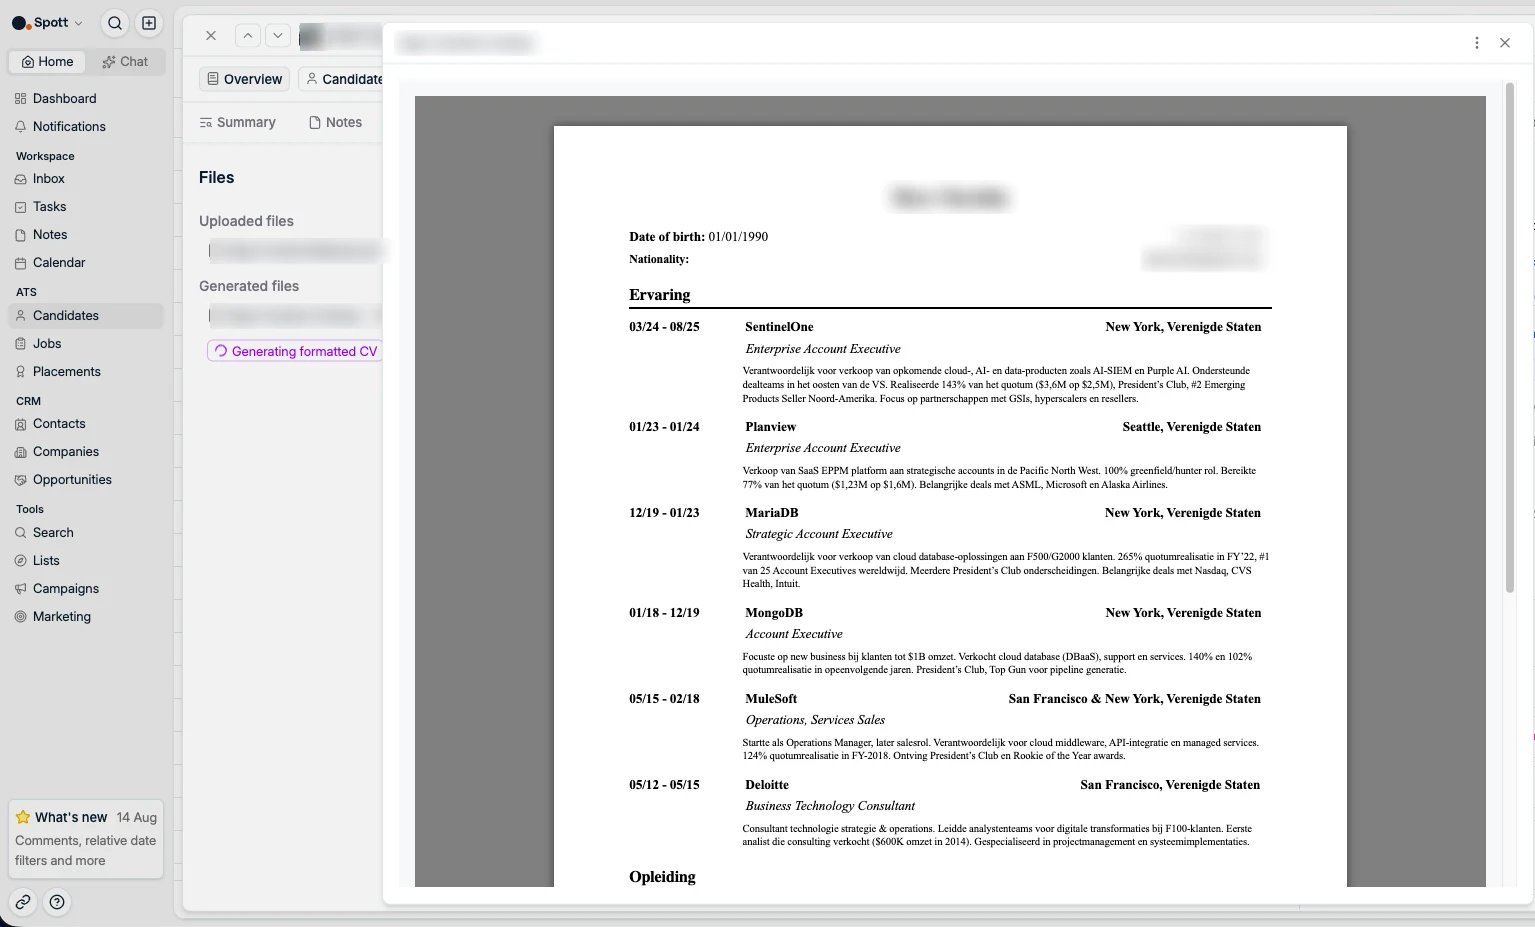This screenshot has height=927, width=1535.
Task: Close the candidate panel with X icon
Action: pos(211,36)
